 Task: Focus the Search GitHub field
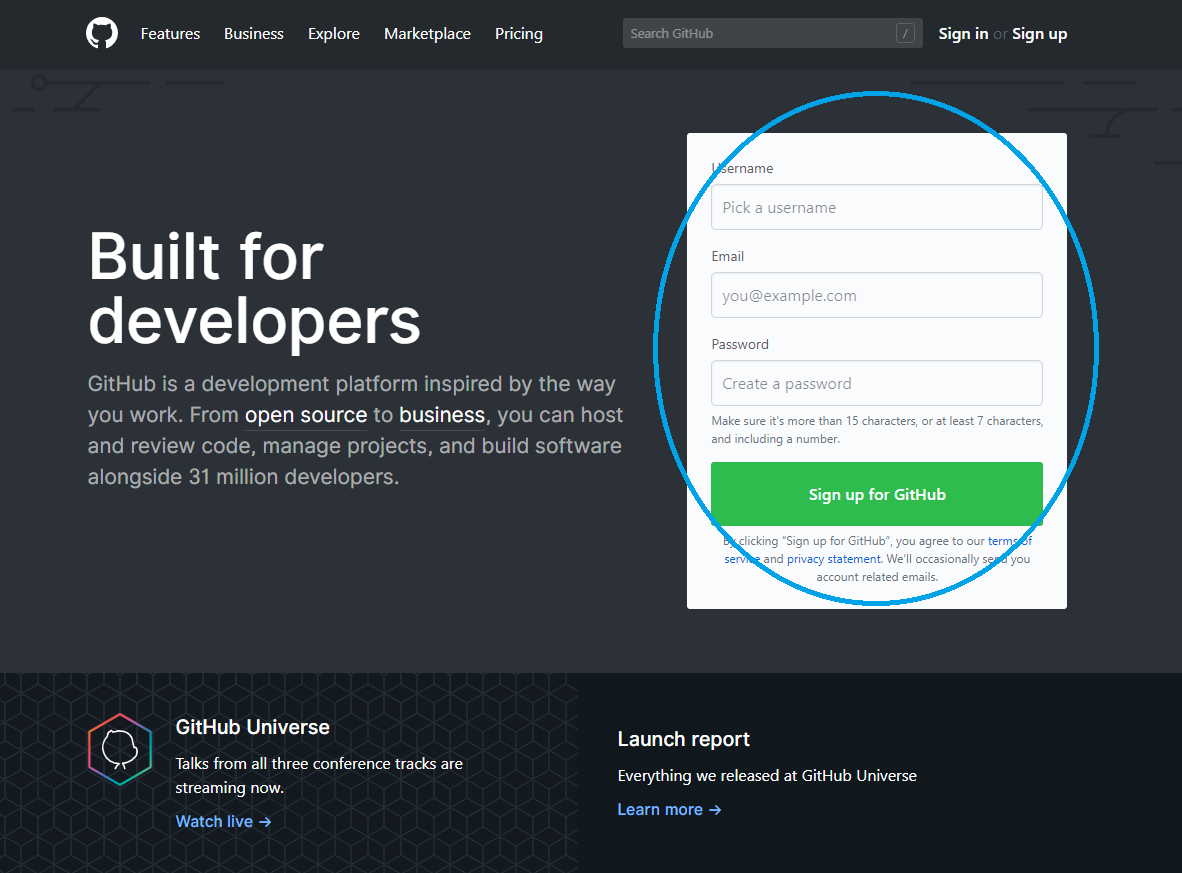[x=773, y=33]
